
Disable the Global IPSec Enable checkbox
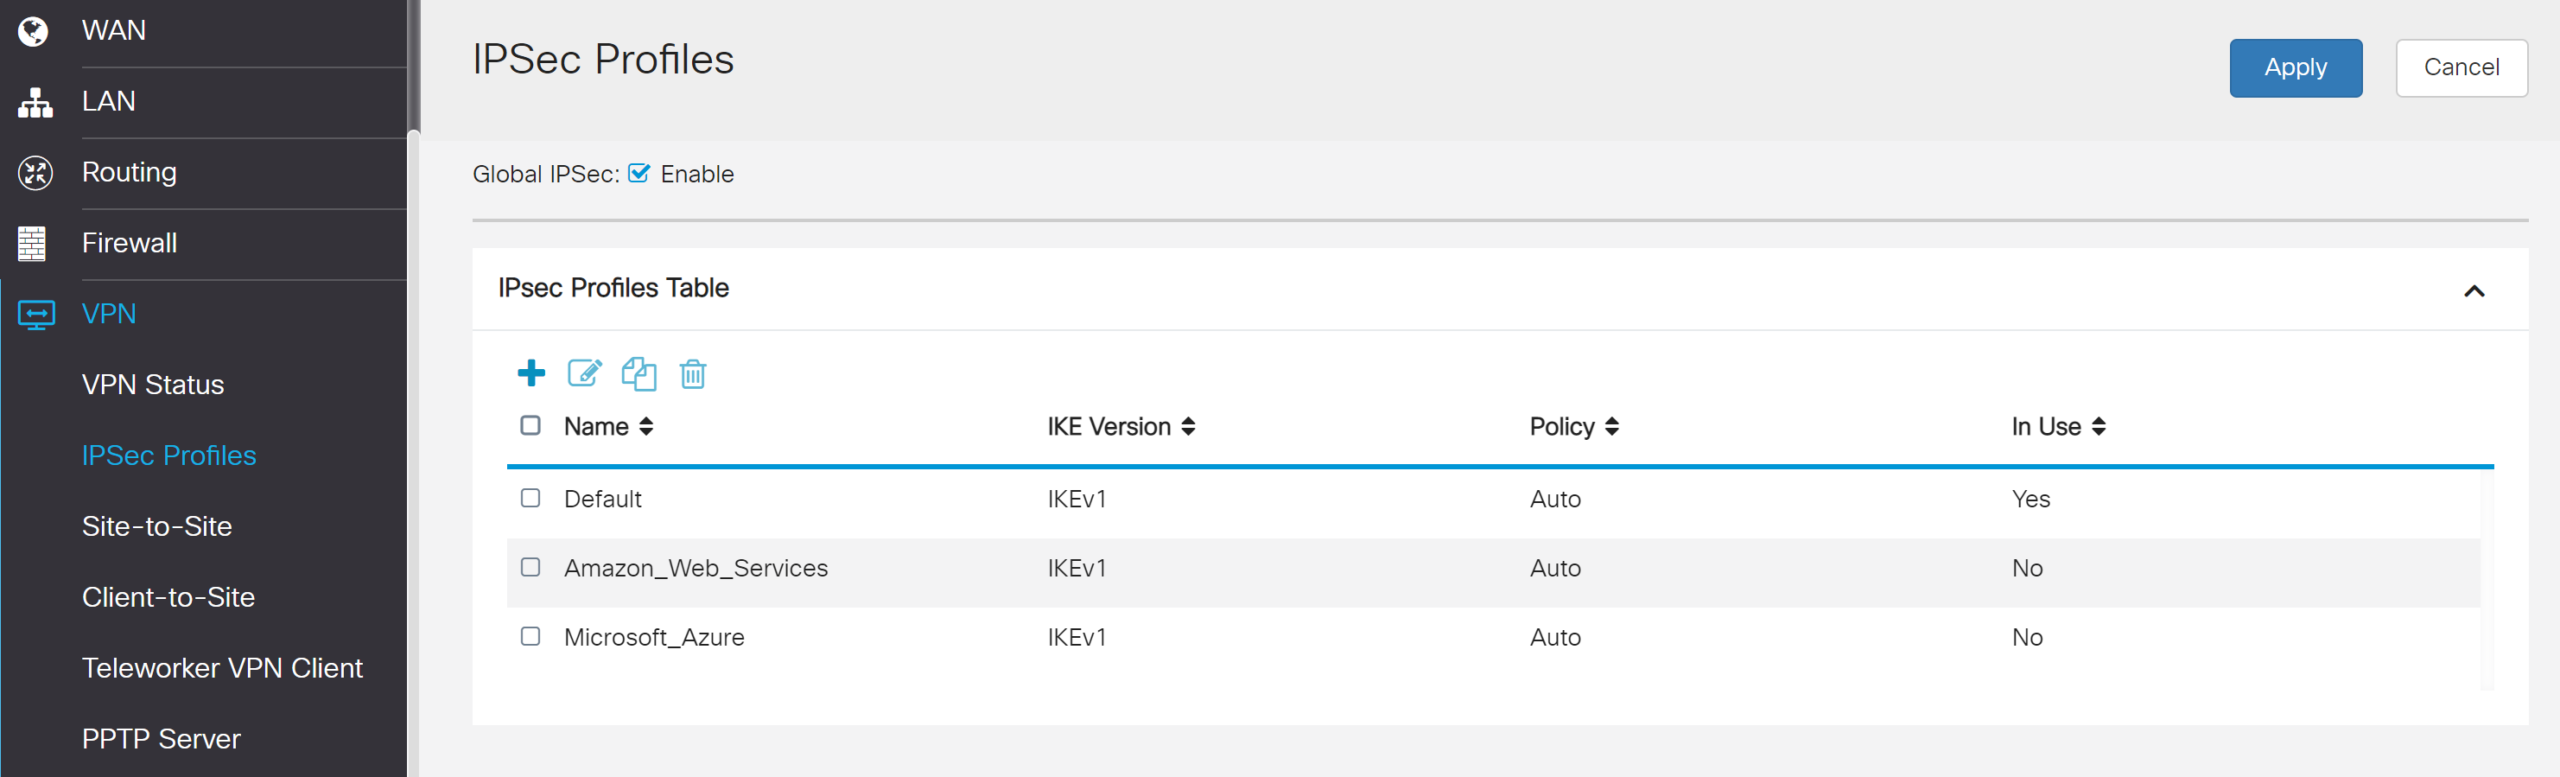point(639,173)
